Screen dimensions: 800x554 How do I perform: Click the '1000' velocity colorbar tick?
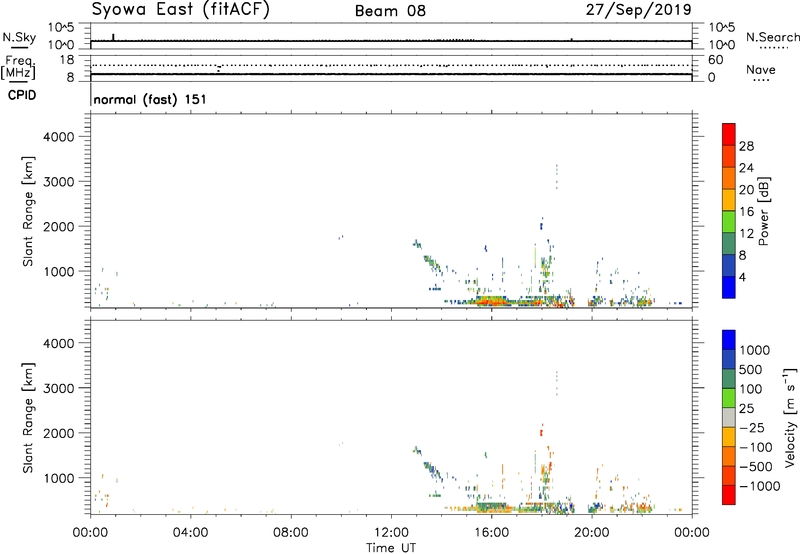tap(755, 350)
